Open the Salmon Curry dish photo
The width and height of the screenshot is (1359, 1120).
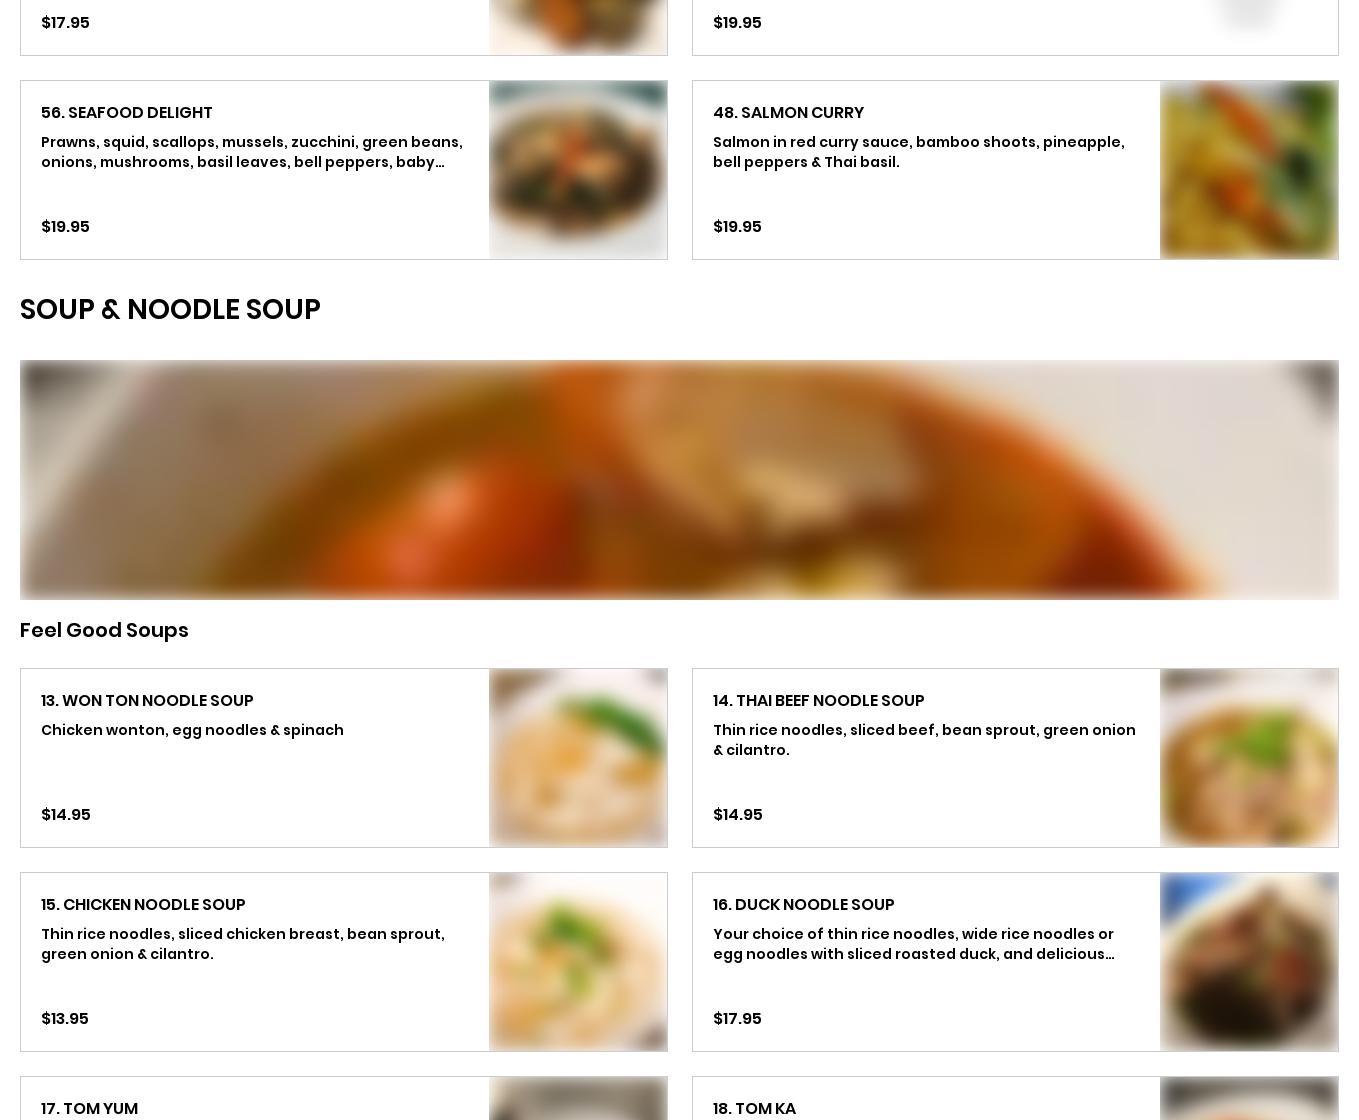1249,170
